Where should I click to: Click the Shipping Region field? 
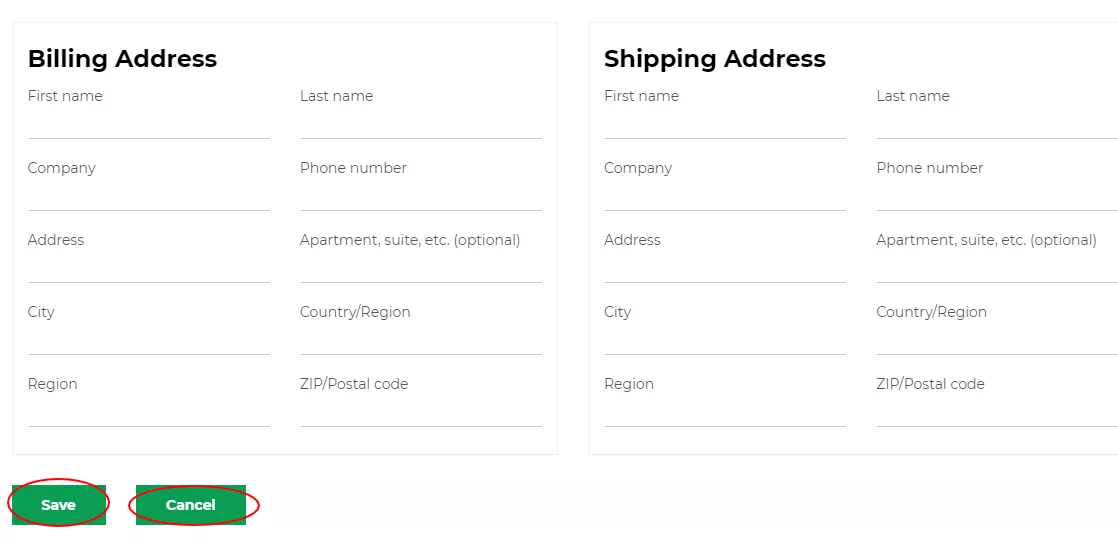(x=725, y=412)
